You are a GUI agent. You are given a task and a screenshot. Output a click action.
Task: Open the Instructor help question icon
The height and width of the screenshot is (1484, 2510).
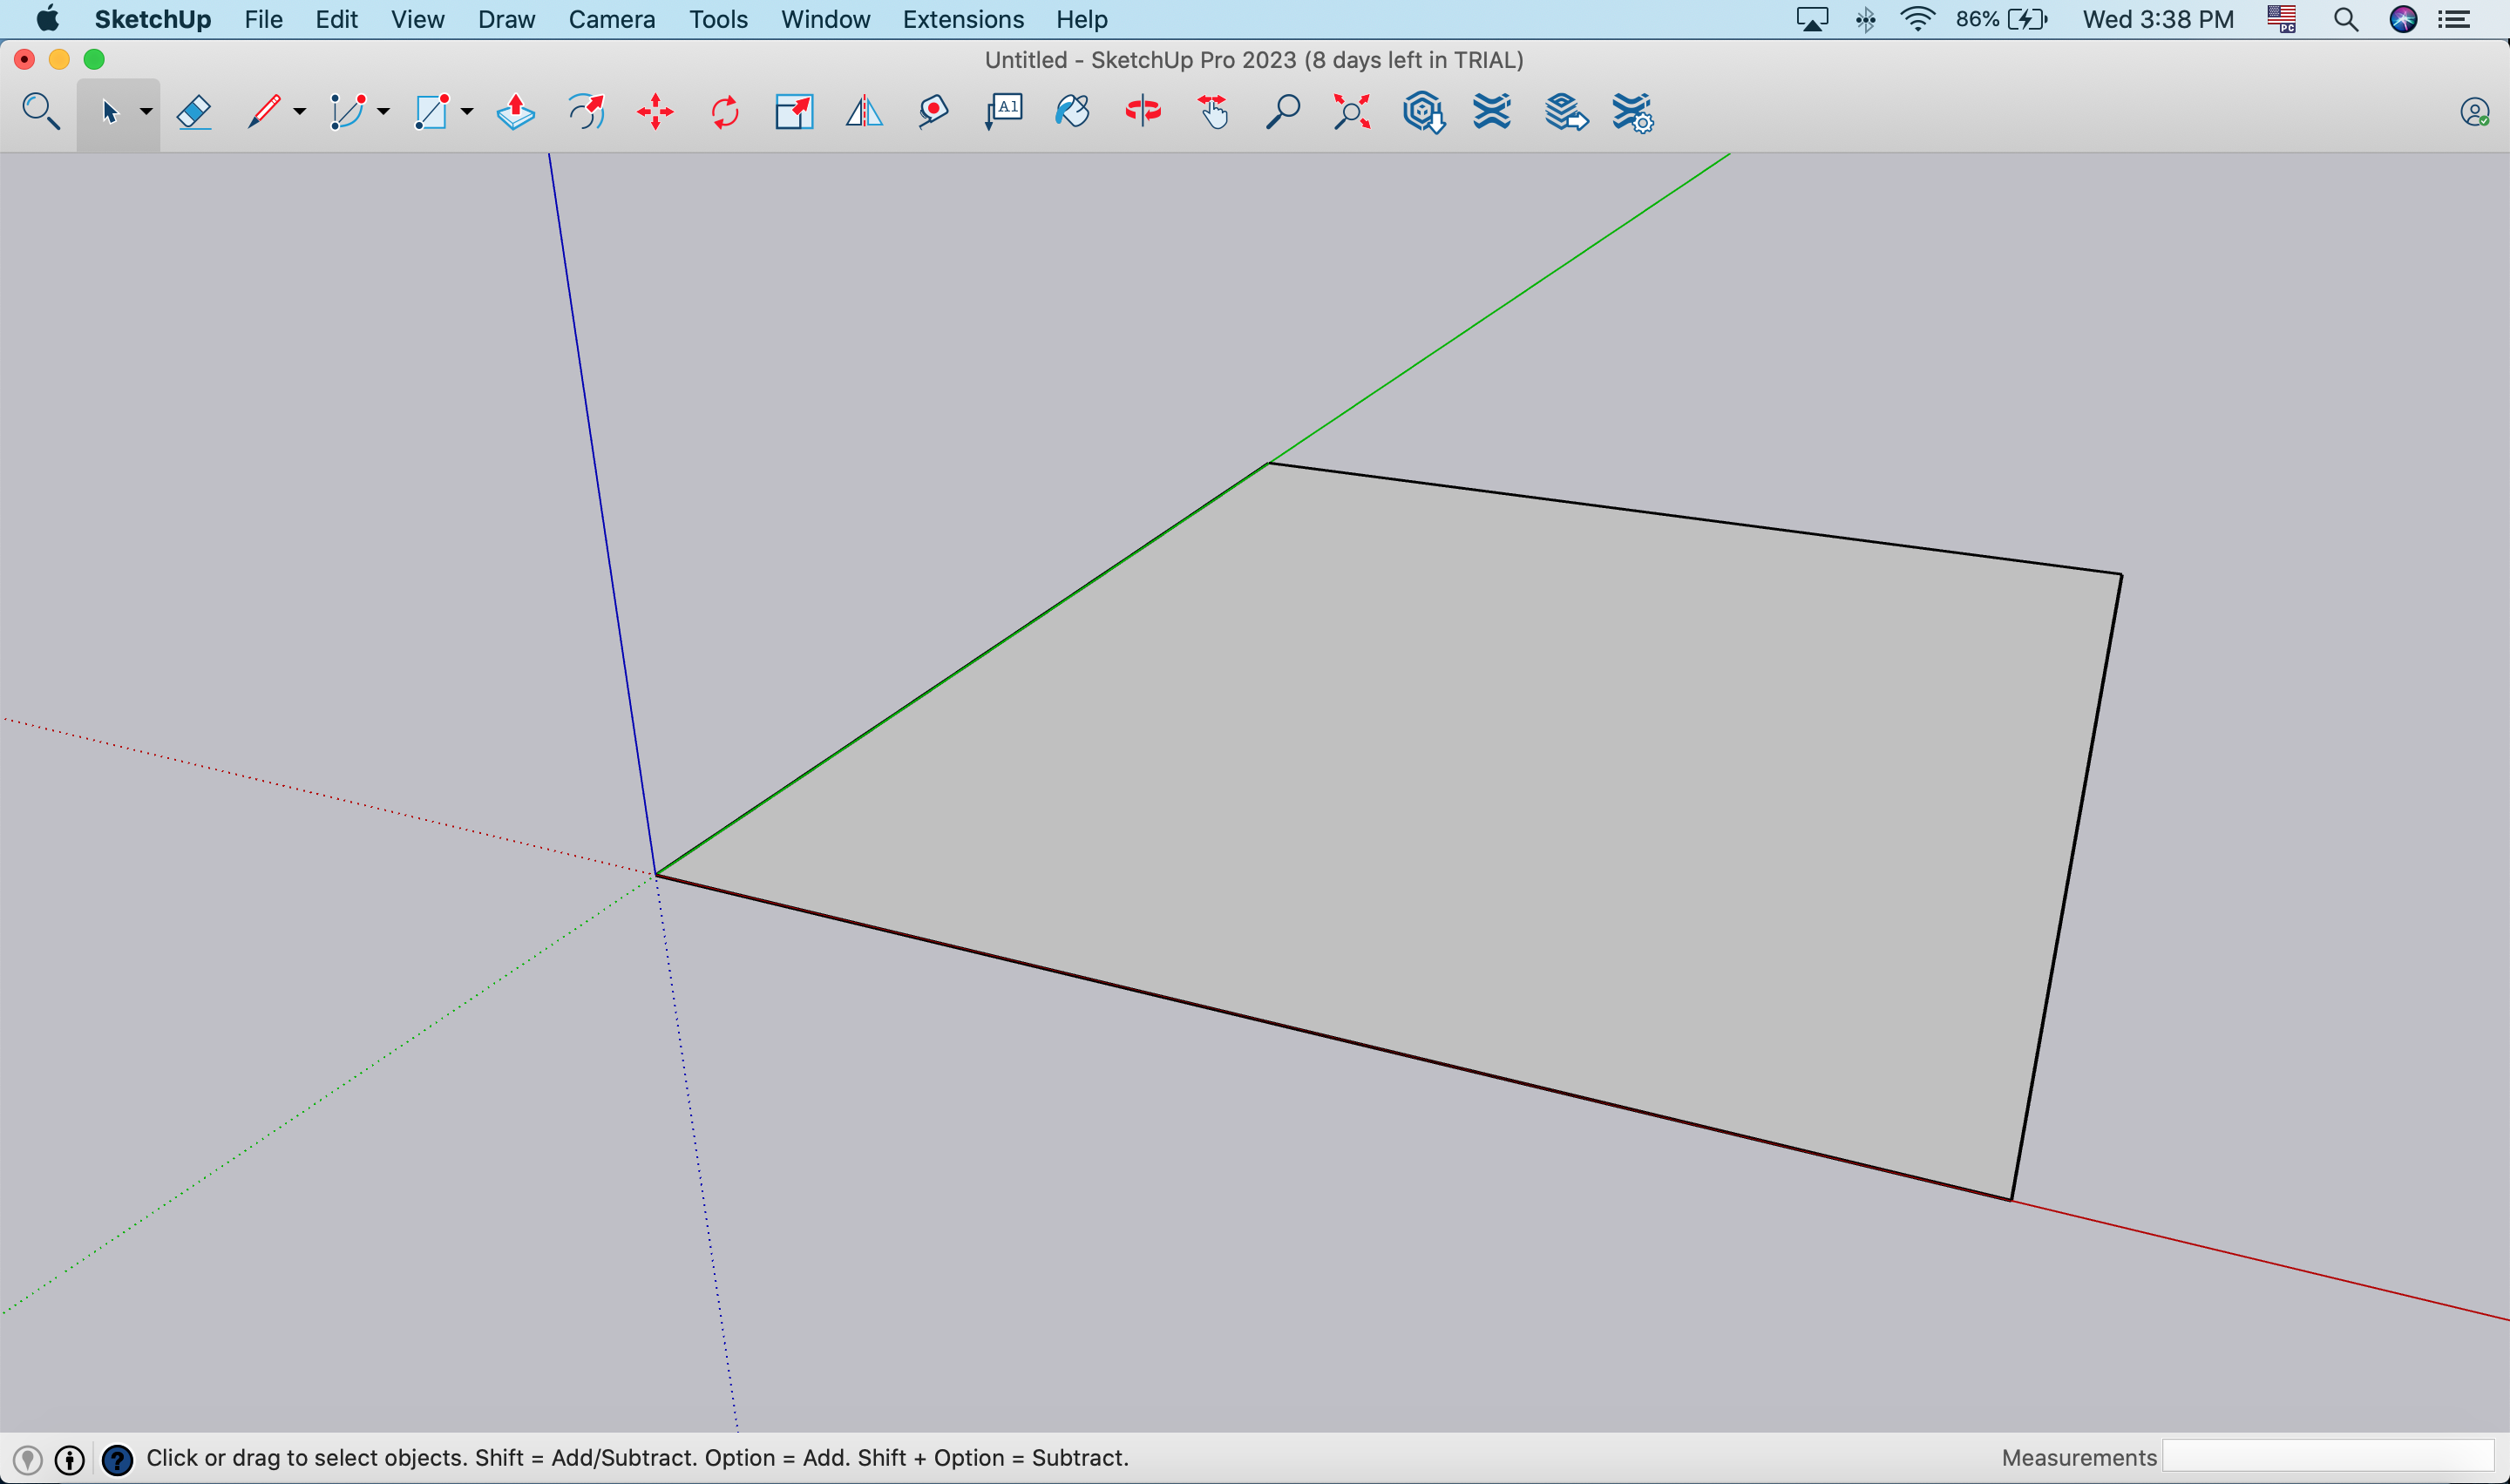point(117,1460)
